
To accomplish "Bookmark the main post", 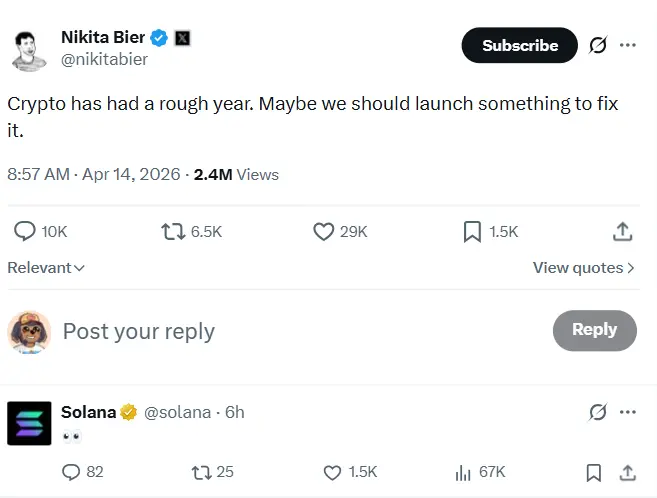I will [473, 231].
